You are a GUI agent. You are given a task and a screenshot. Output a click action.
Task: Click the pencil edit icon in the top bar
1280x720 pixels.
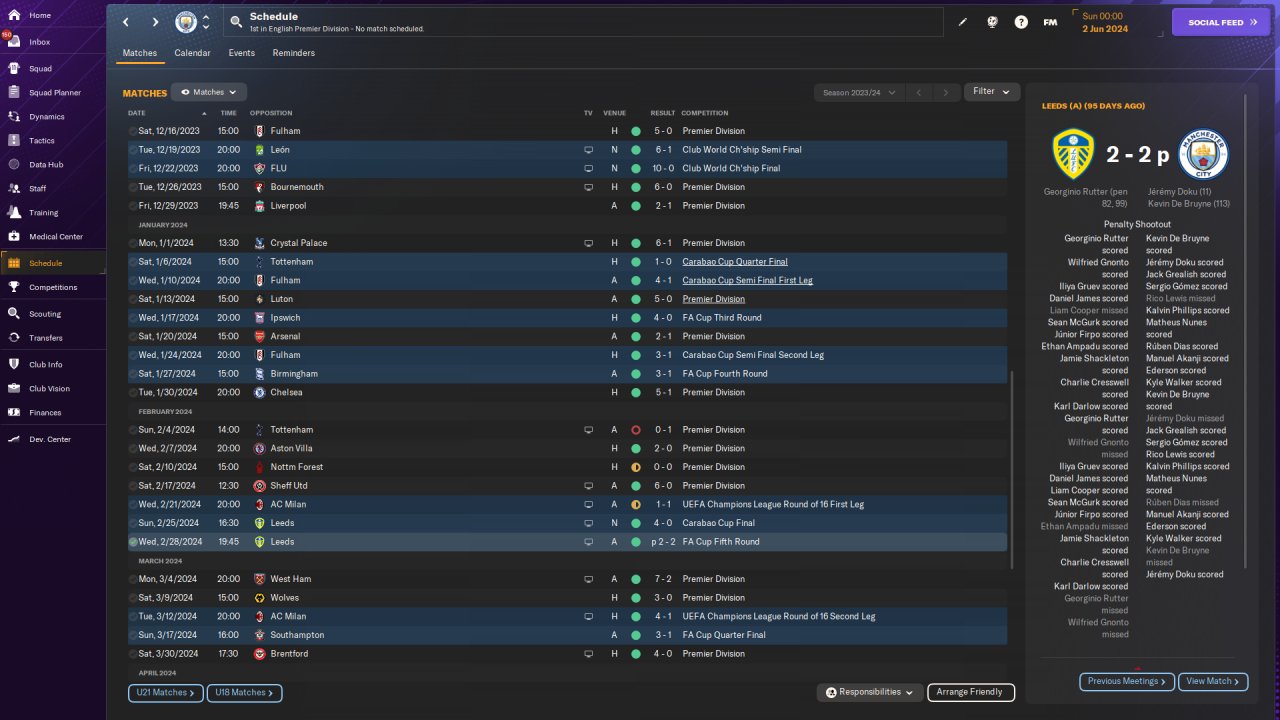[x=963, y=22]
